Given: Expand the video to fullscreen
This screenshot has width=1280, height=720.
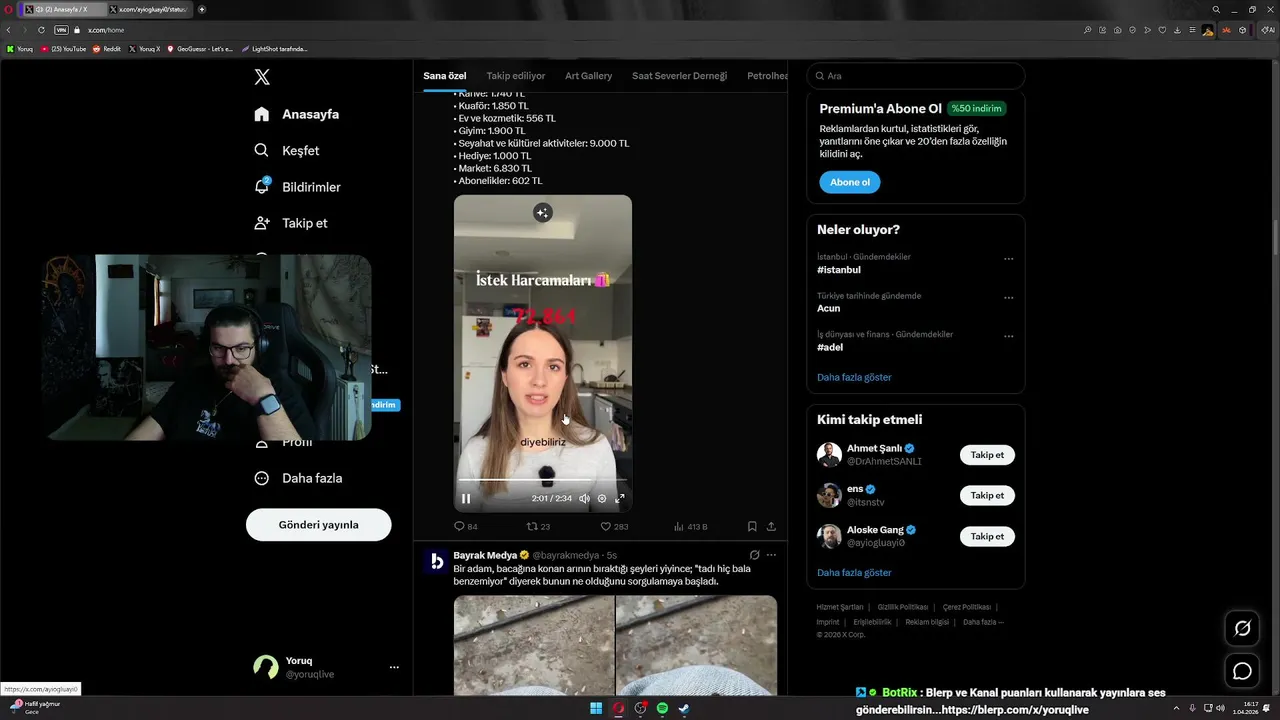Looking at the screenshot, I should 620,498.
